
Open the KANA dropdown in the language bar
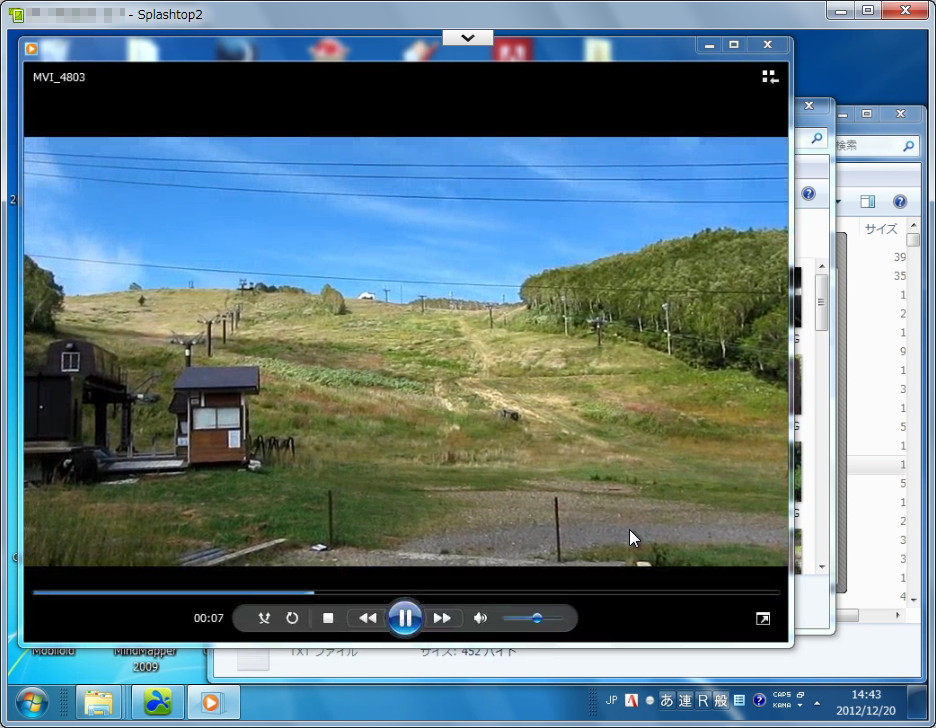point(799,705)
